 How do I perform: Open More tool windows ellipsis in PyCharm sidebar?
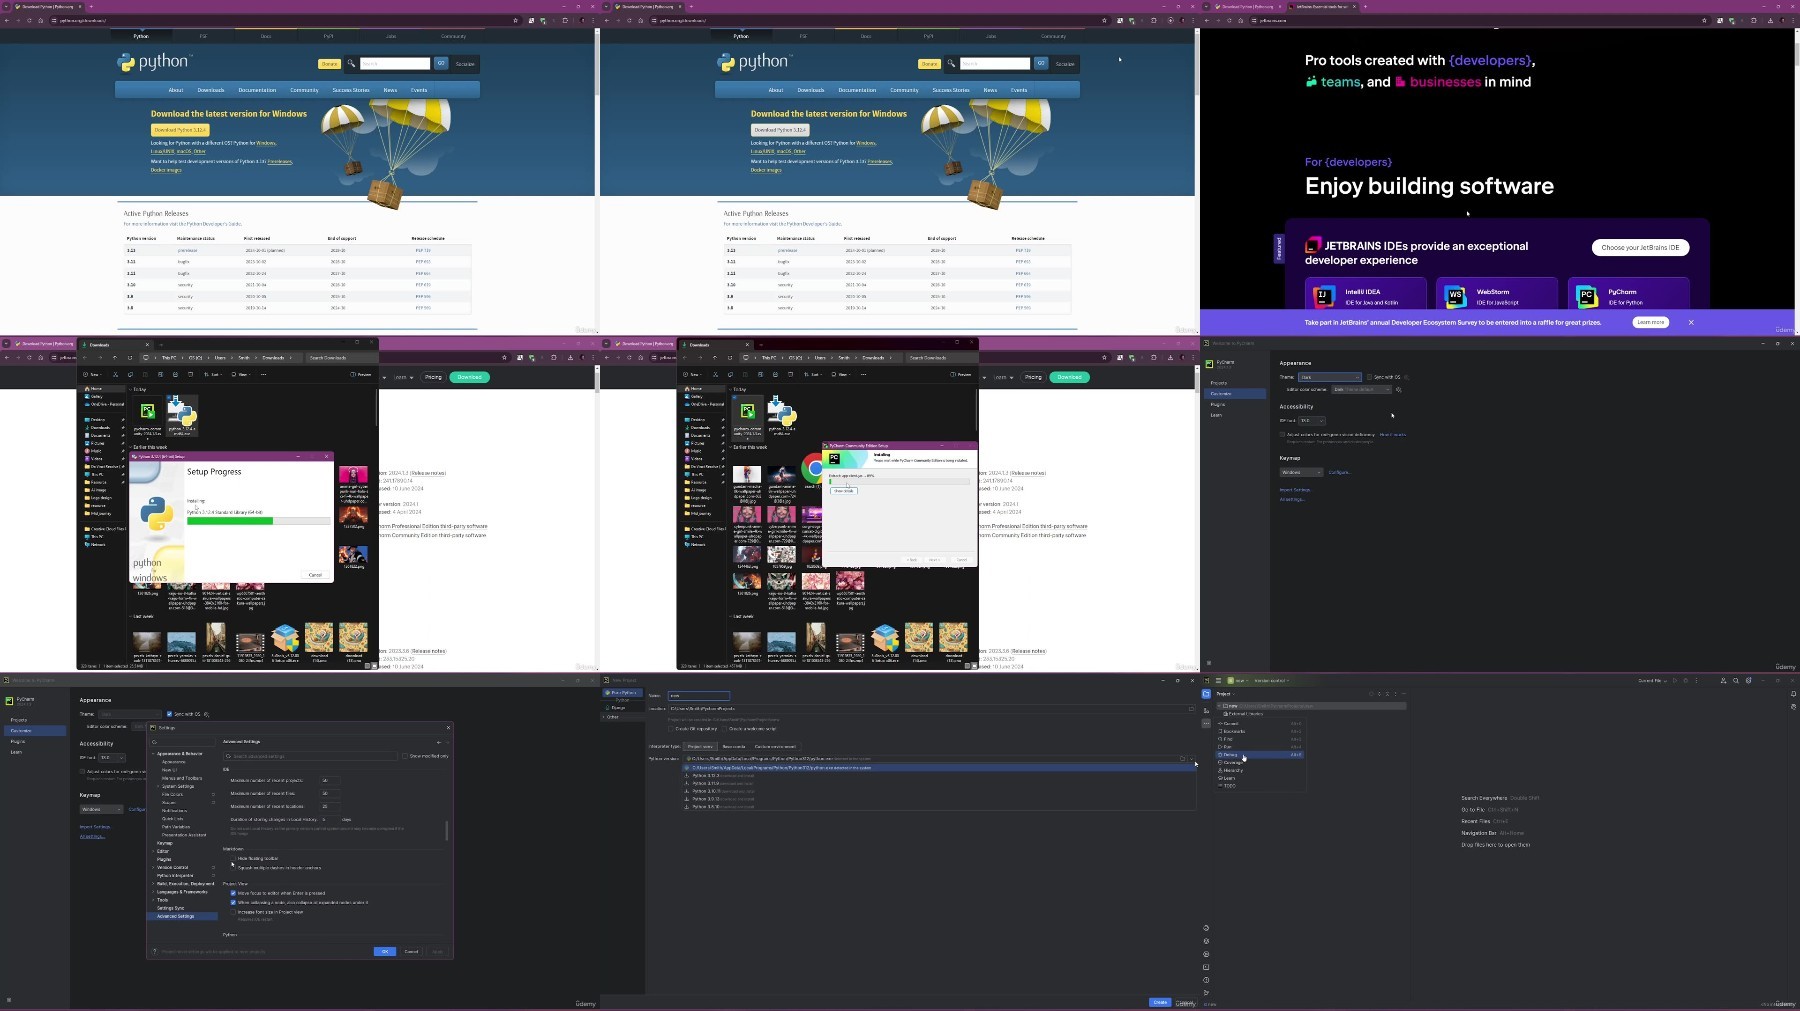pos(1206,723)
